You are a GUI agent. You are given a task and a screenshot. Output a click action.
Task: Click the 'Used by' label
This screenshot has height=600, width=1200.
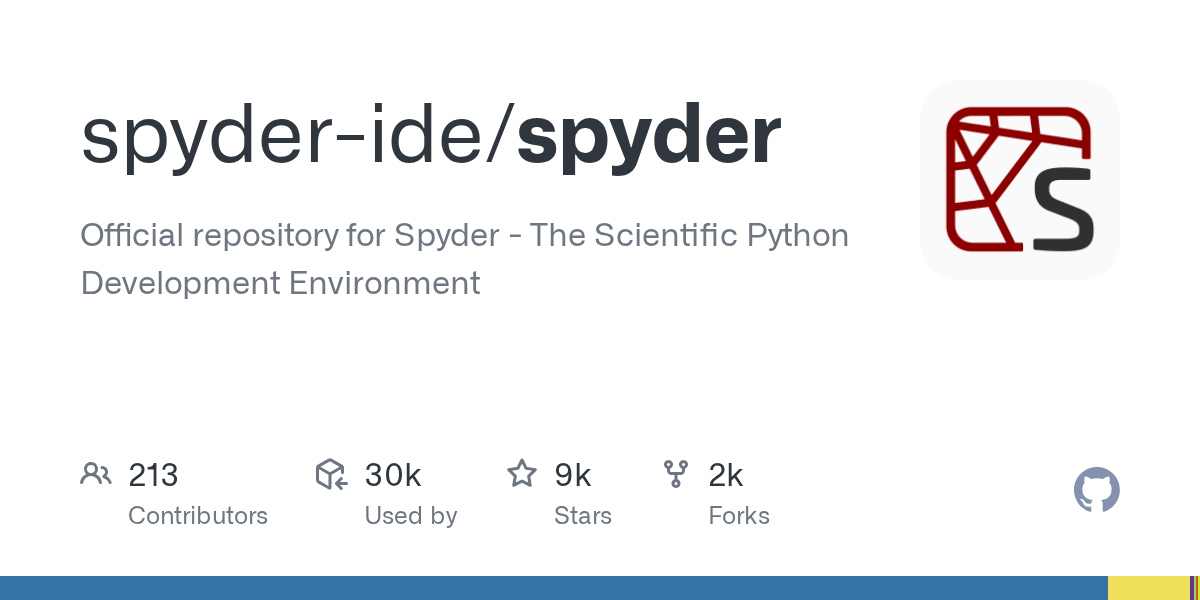click(410, 516)
